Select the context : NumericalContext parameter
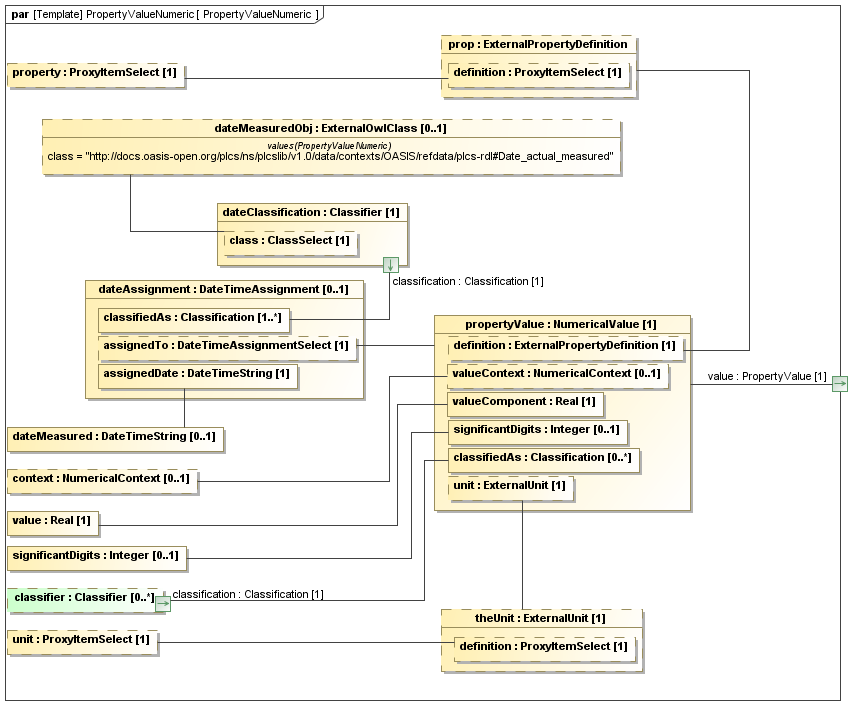The image size is (862, 715). point(99,479)
